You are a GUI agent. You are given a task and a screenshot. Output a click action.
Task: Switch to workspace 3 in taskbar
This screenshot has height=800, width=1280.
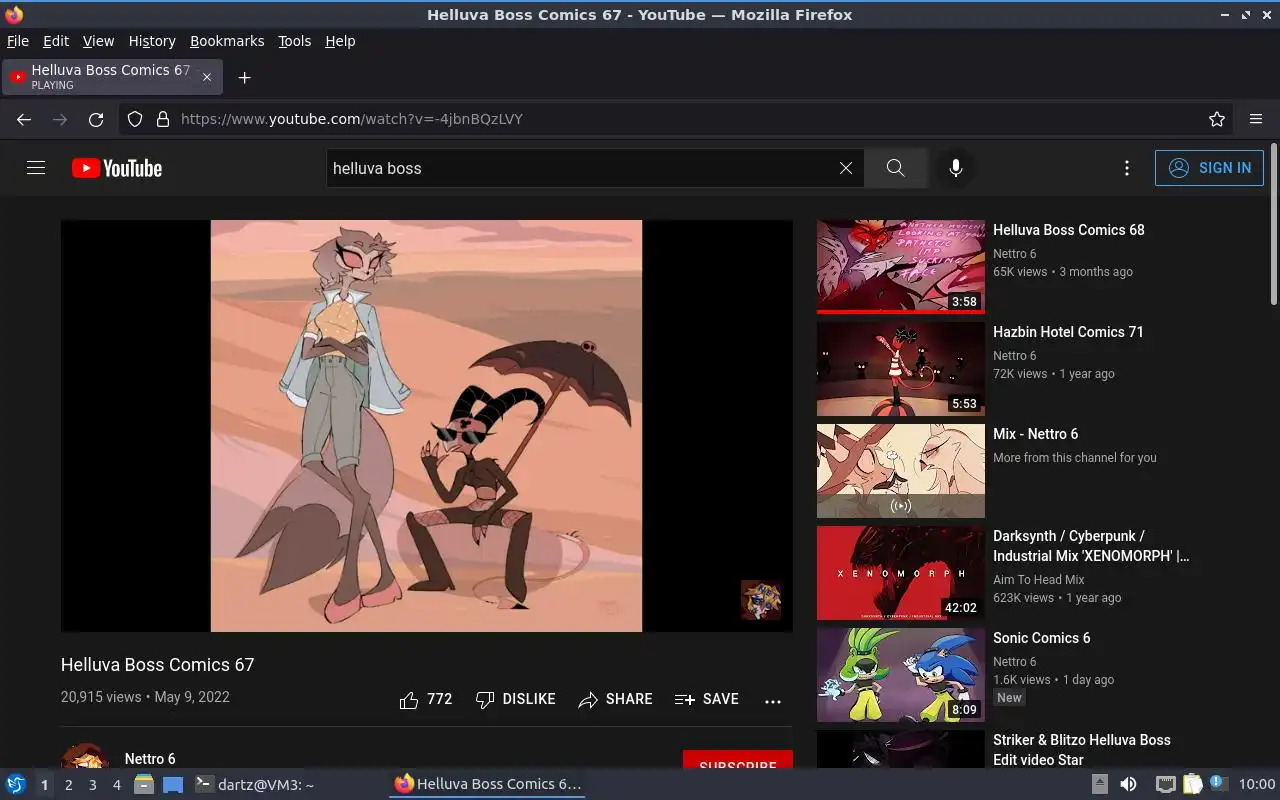click(x=92, y=785)
